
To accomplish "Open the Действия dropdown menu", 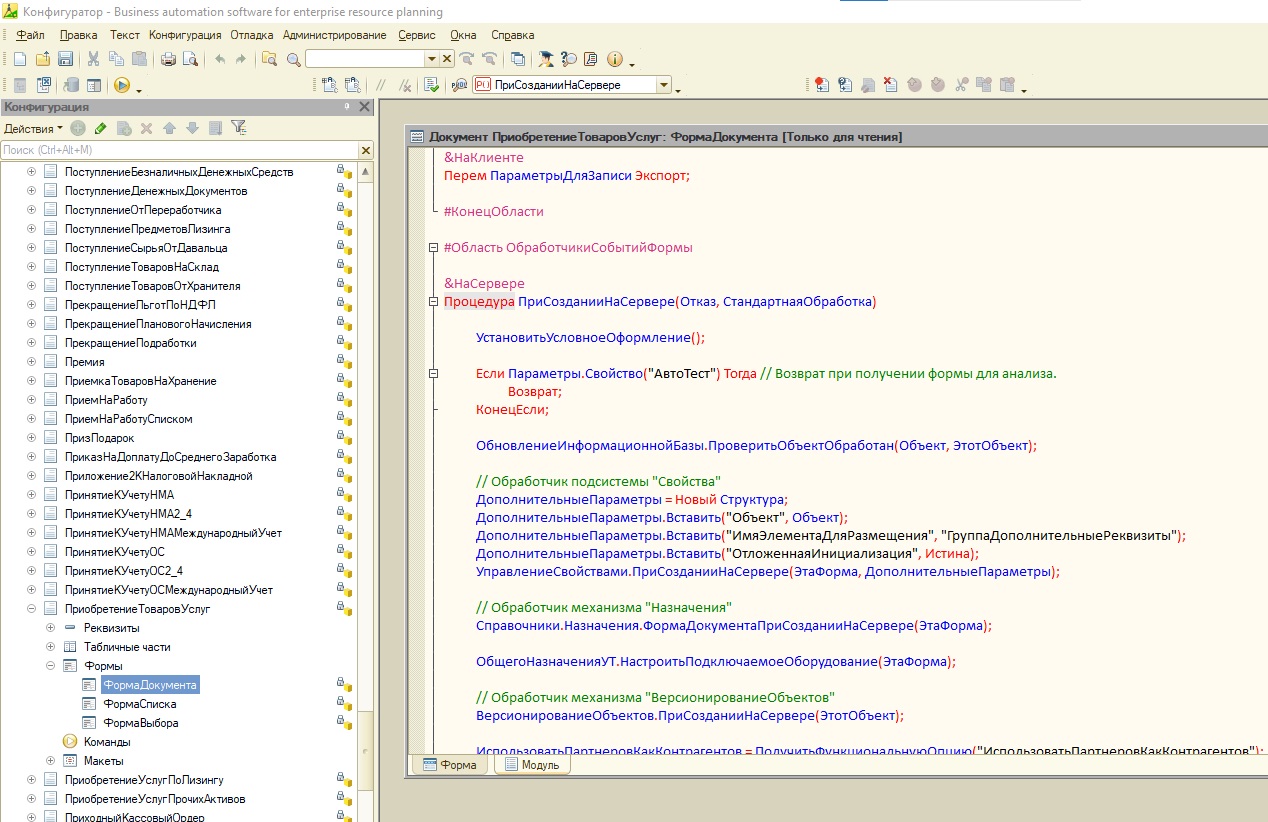I will [x=32, y=128].
